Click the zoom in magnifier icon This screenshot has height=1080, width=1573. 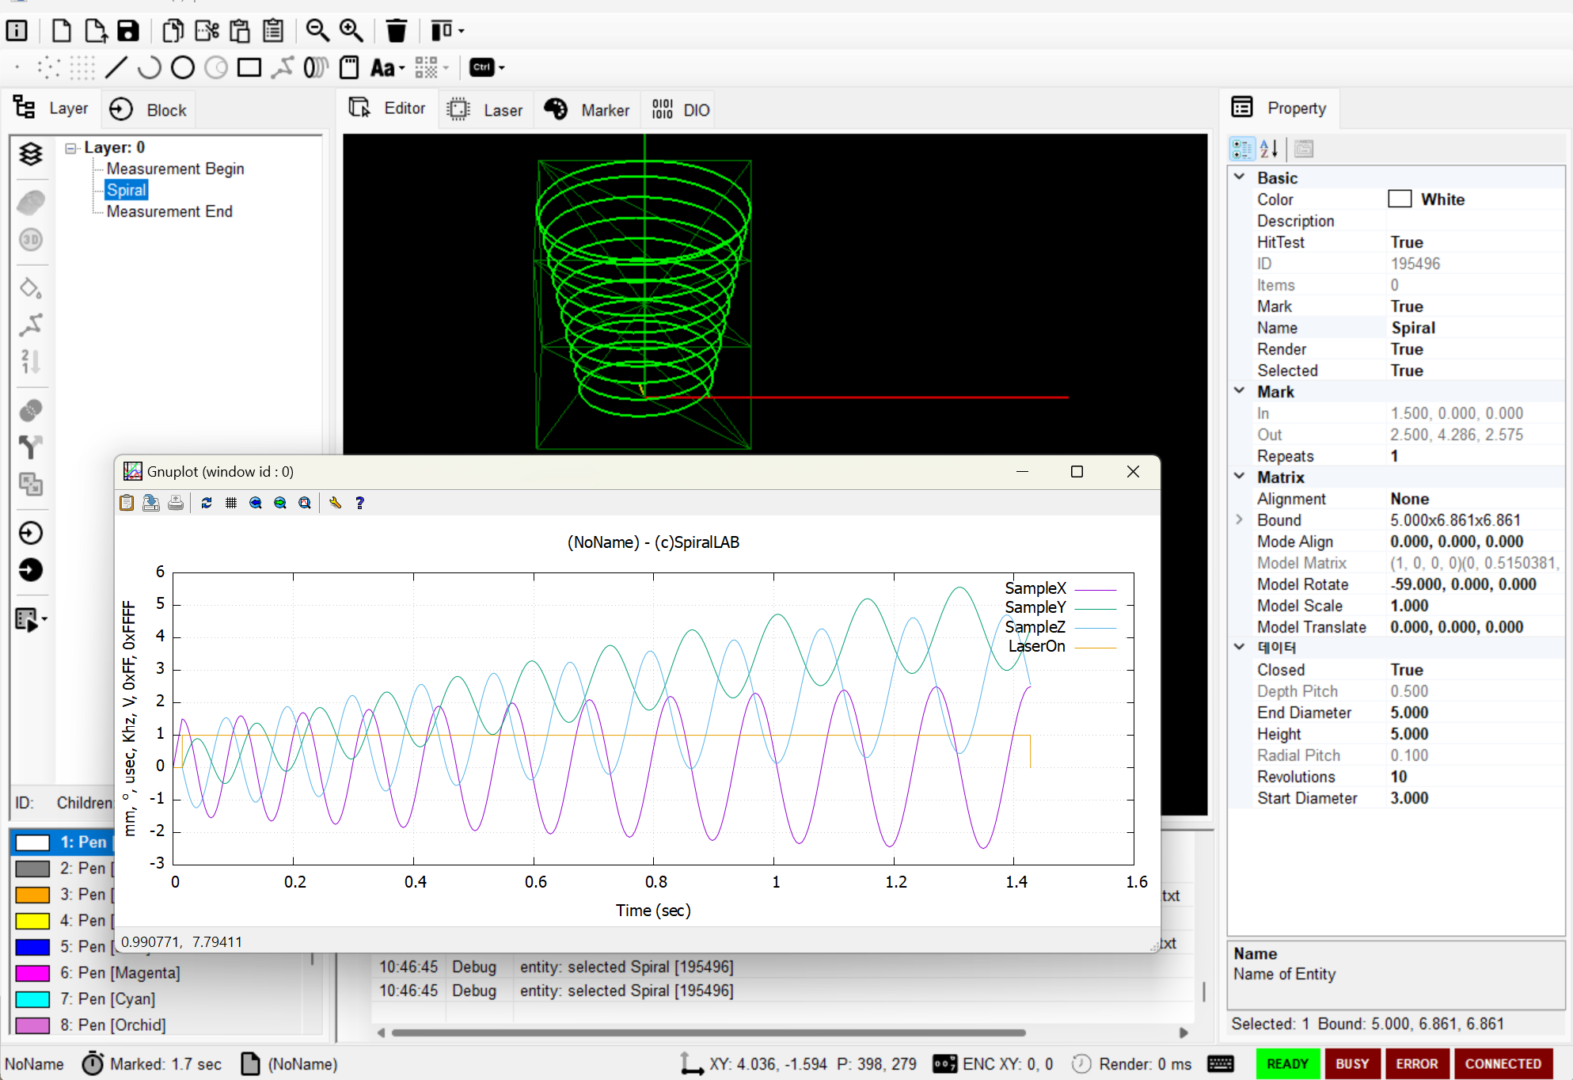point(351,31)
